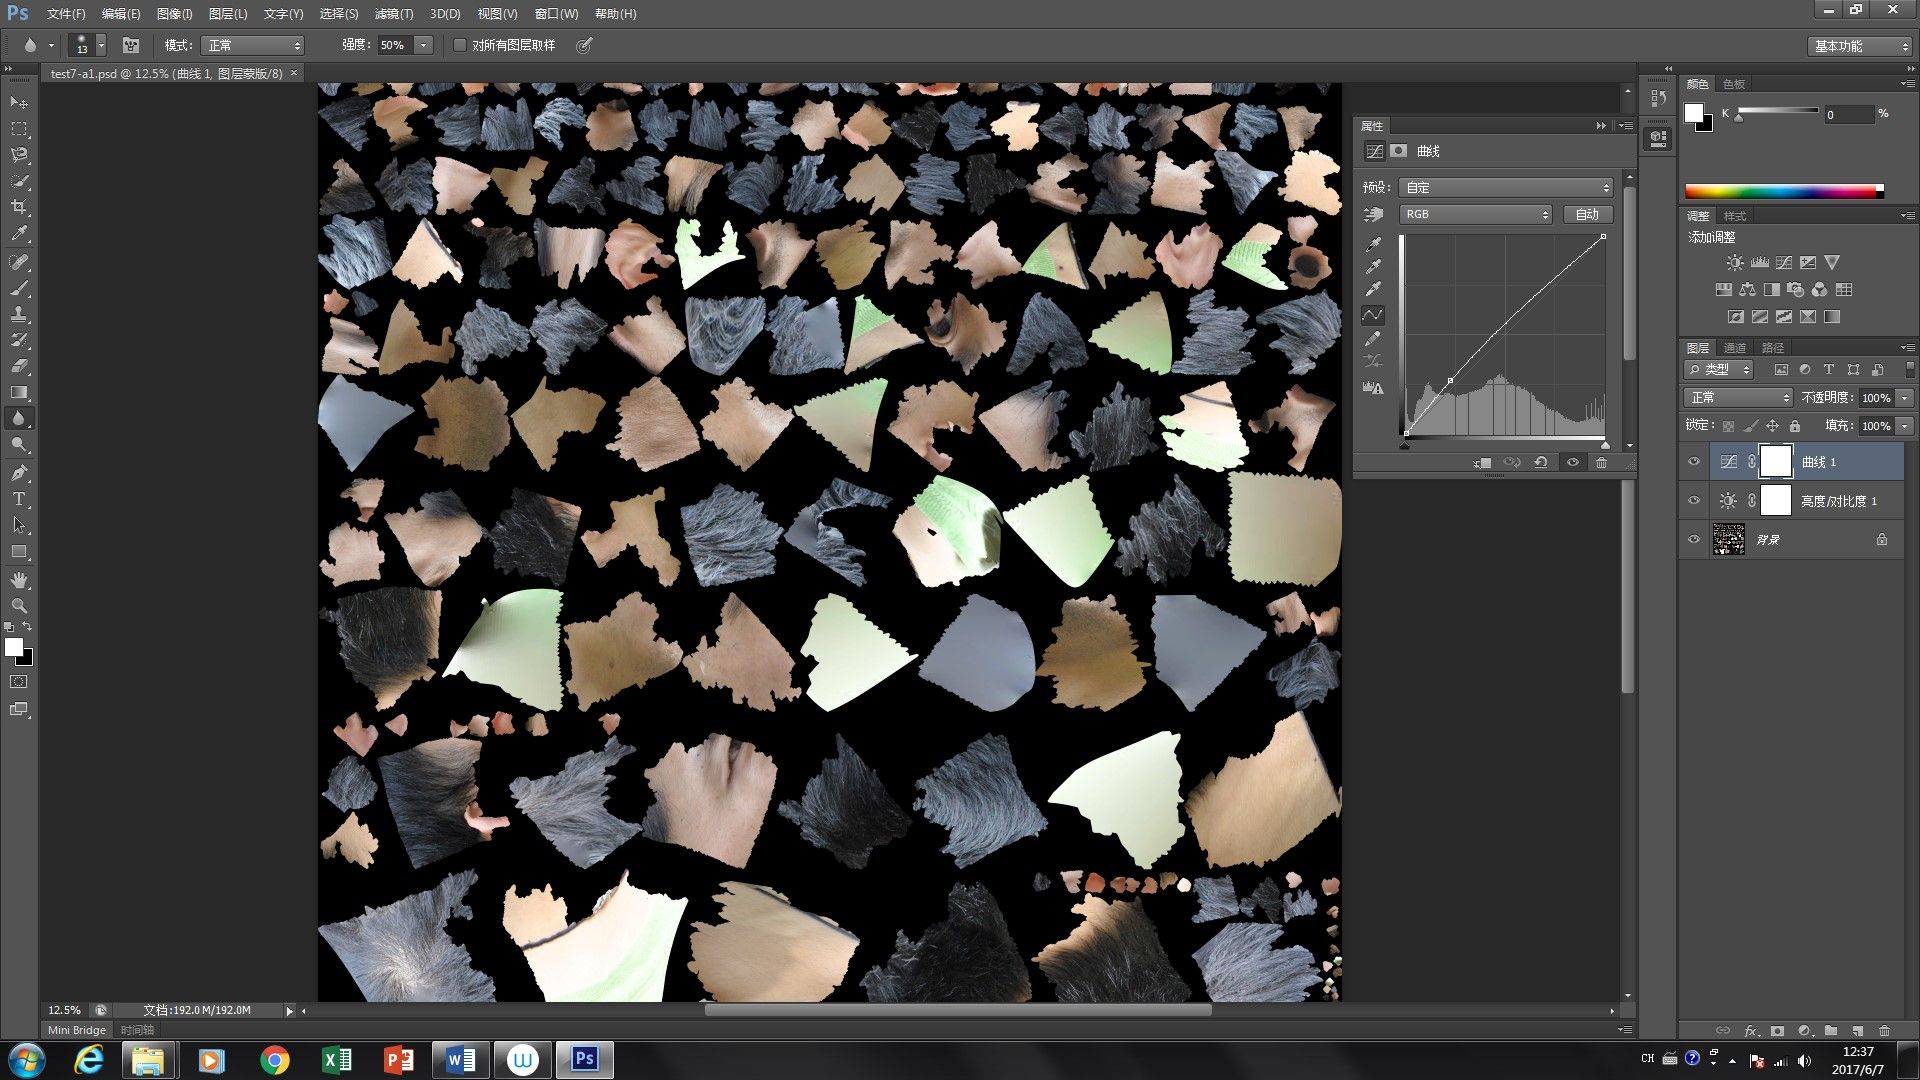Open the blend mode dropdown showing 正常
This screenshot has height=1080, width=1920.
coord(1737,397)
